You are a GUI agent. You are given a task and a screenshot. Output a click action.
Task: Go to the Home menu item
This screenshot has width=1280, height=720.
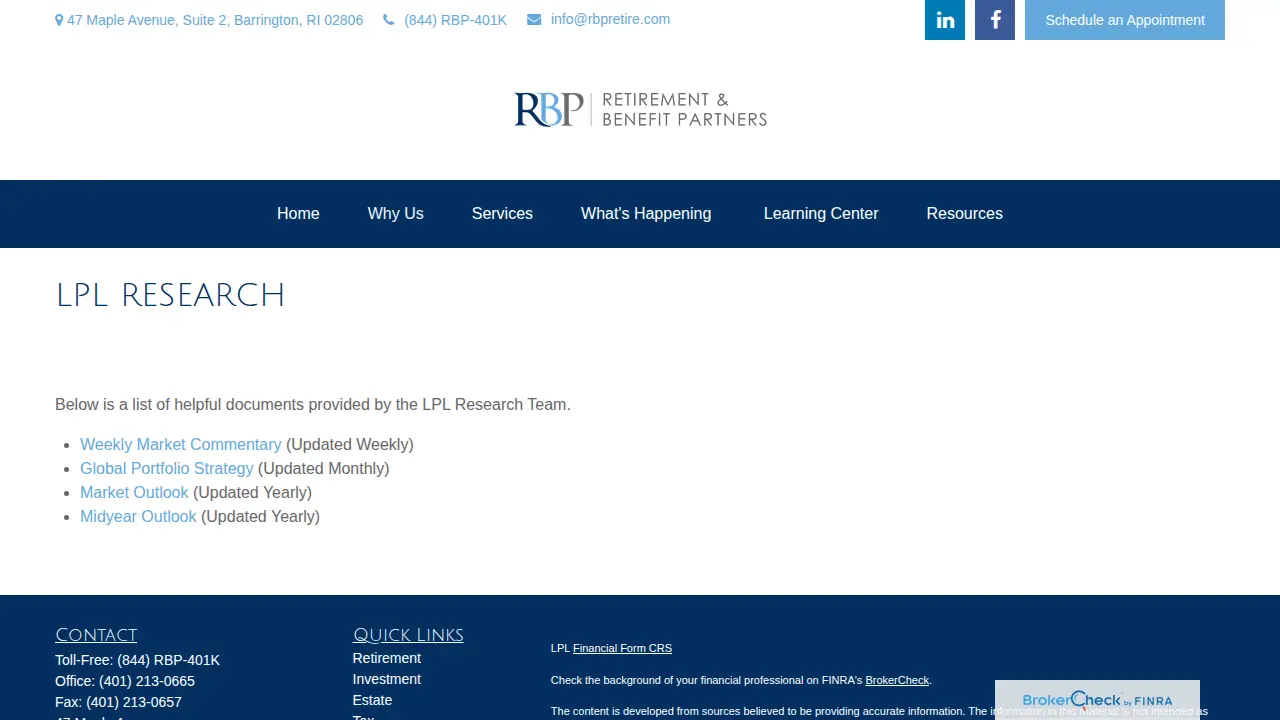point(298,213)
